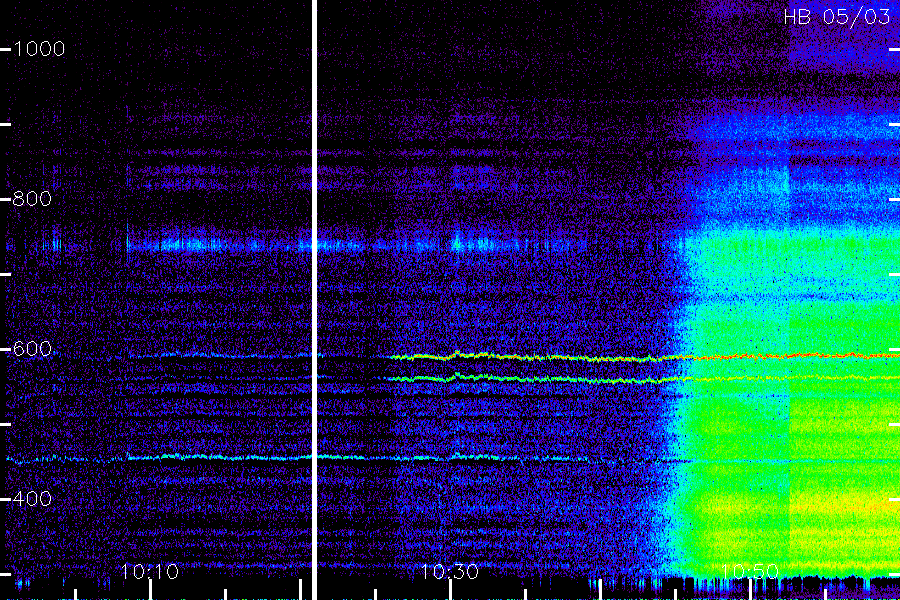Click the HB 05/03 station date label
Screen dimensions: 900x600
click(x=837, y=17)
